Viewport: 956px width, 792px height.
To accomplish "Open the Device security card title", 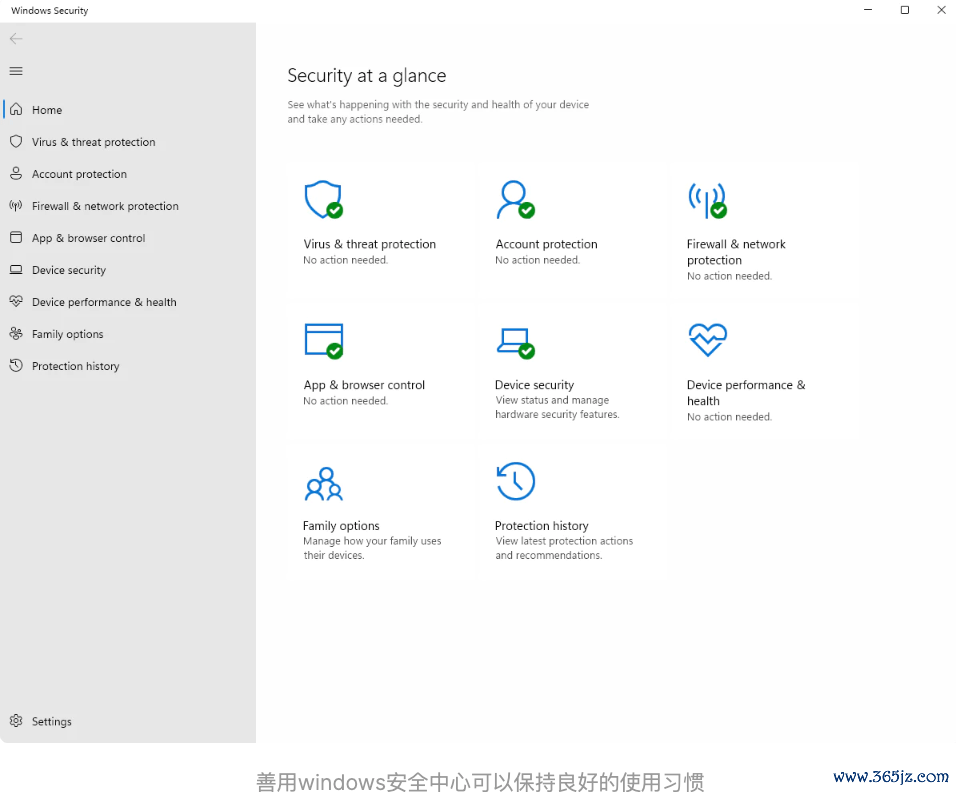I will pyautogui.click(x=535, y=385).
